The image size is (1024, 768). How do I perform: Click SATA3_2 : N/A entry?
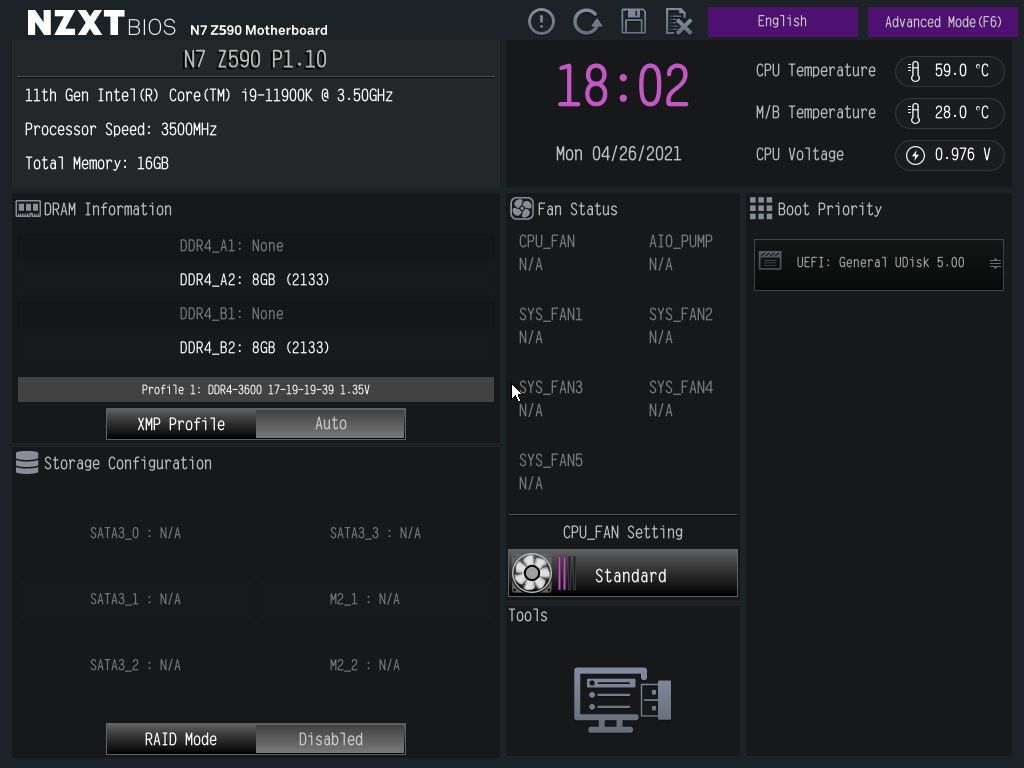click(135, 665)
